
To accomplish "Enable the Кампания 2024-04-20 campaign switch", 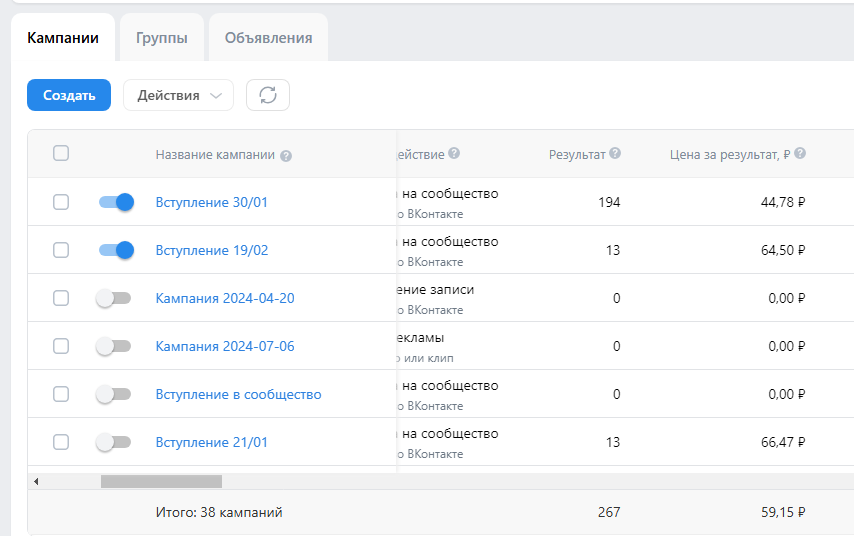I will (114, 298).
